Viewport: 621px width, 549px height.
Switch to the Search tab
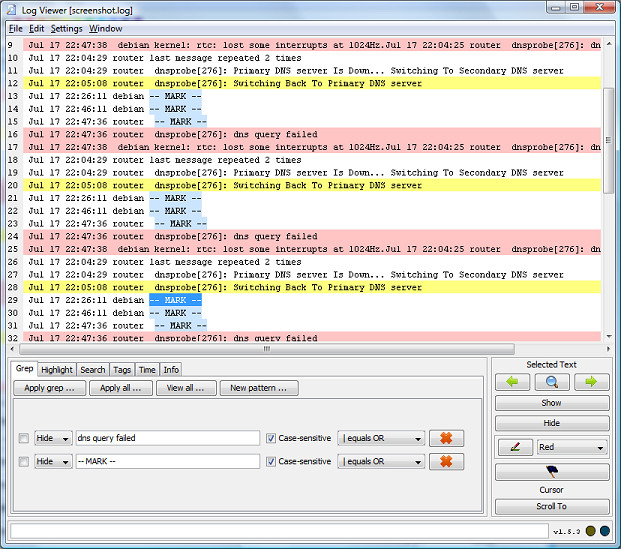tap(93, 370)
